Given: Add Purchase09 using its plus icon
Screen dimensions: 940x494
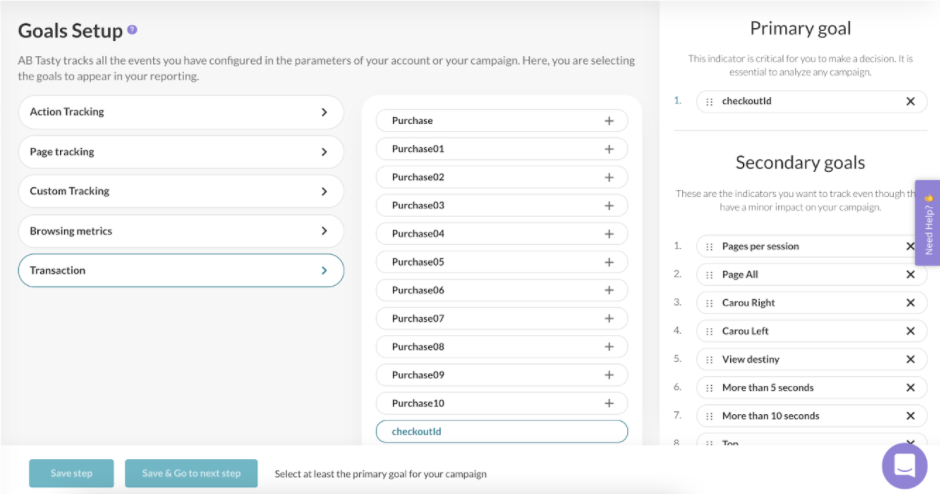Looking at the screenshot, I should 609,375.
